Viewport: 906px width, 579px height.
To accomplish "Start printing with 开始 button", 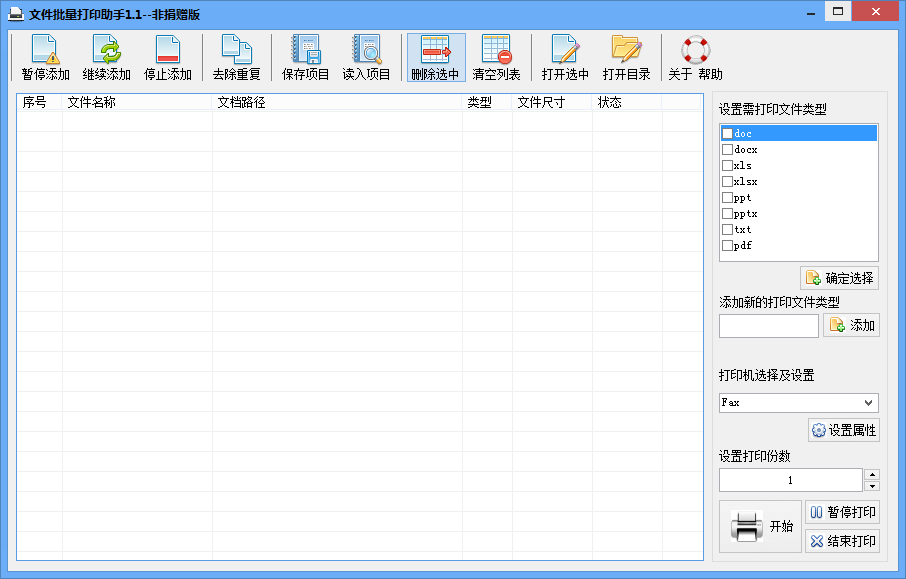I will tap(760, 526).
